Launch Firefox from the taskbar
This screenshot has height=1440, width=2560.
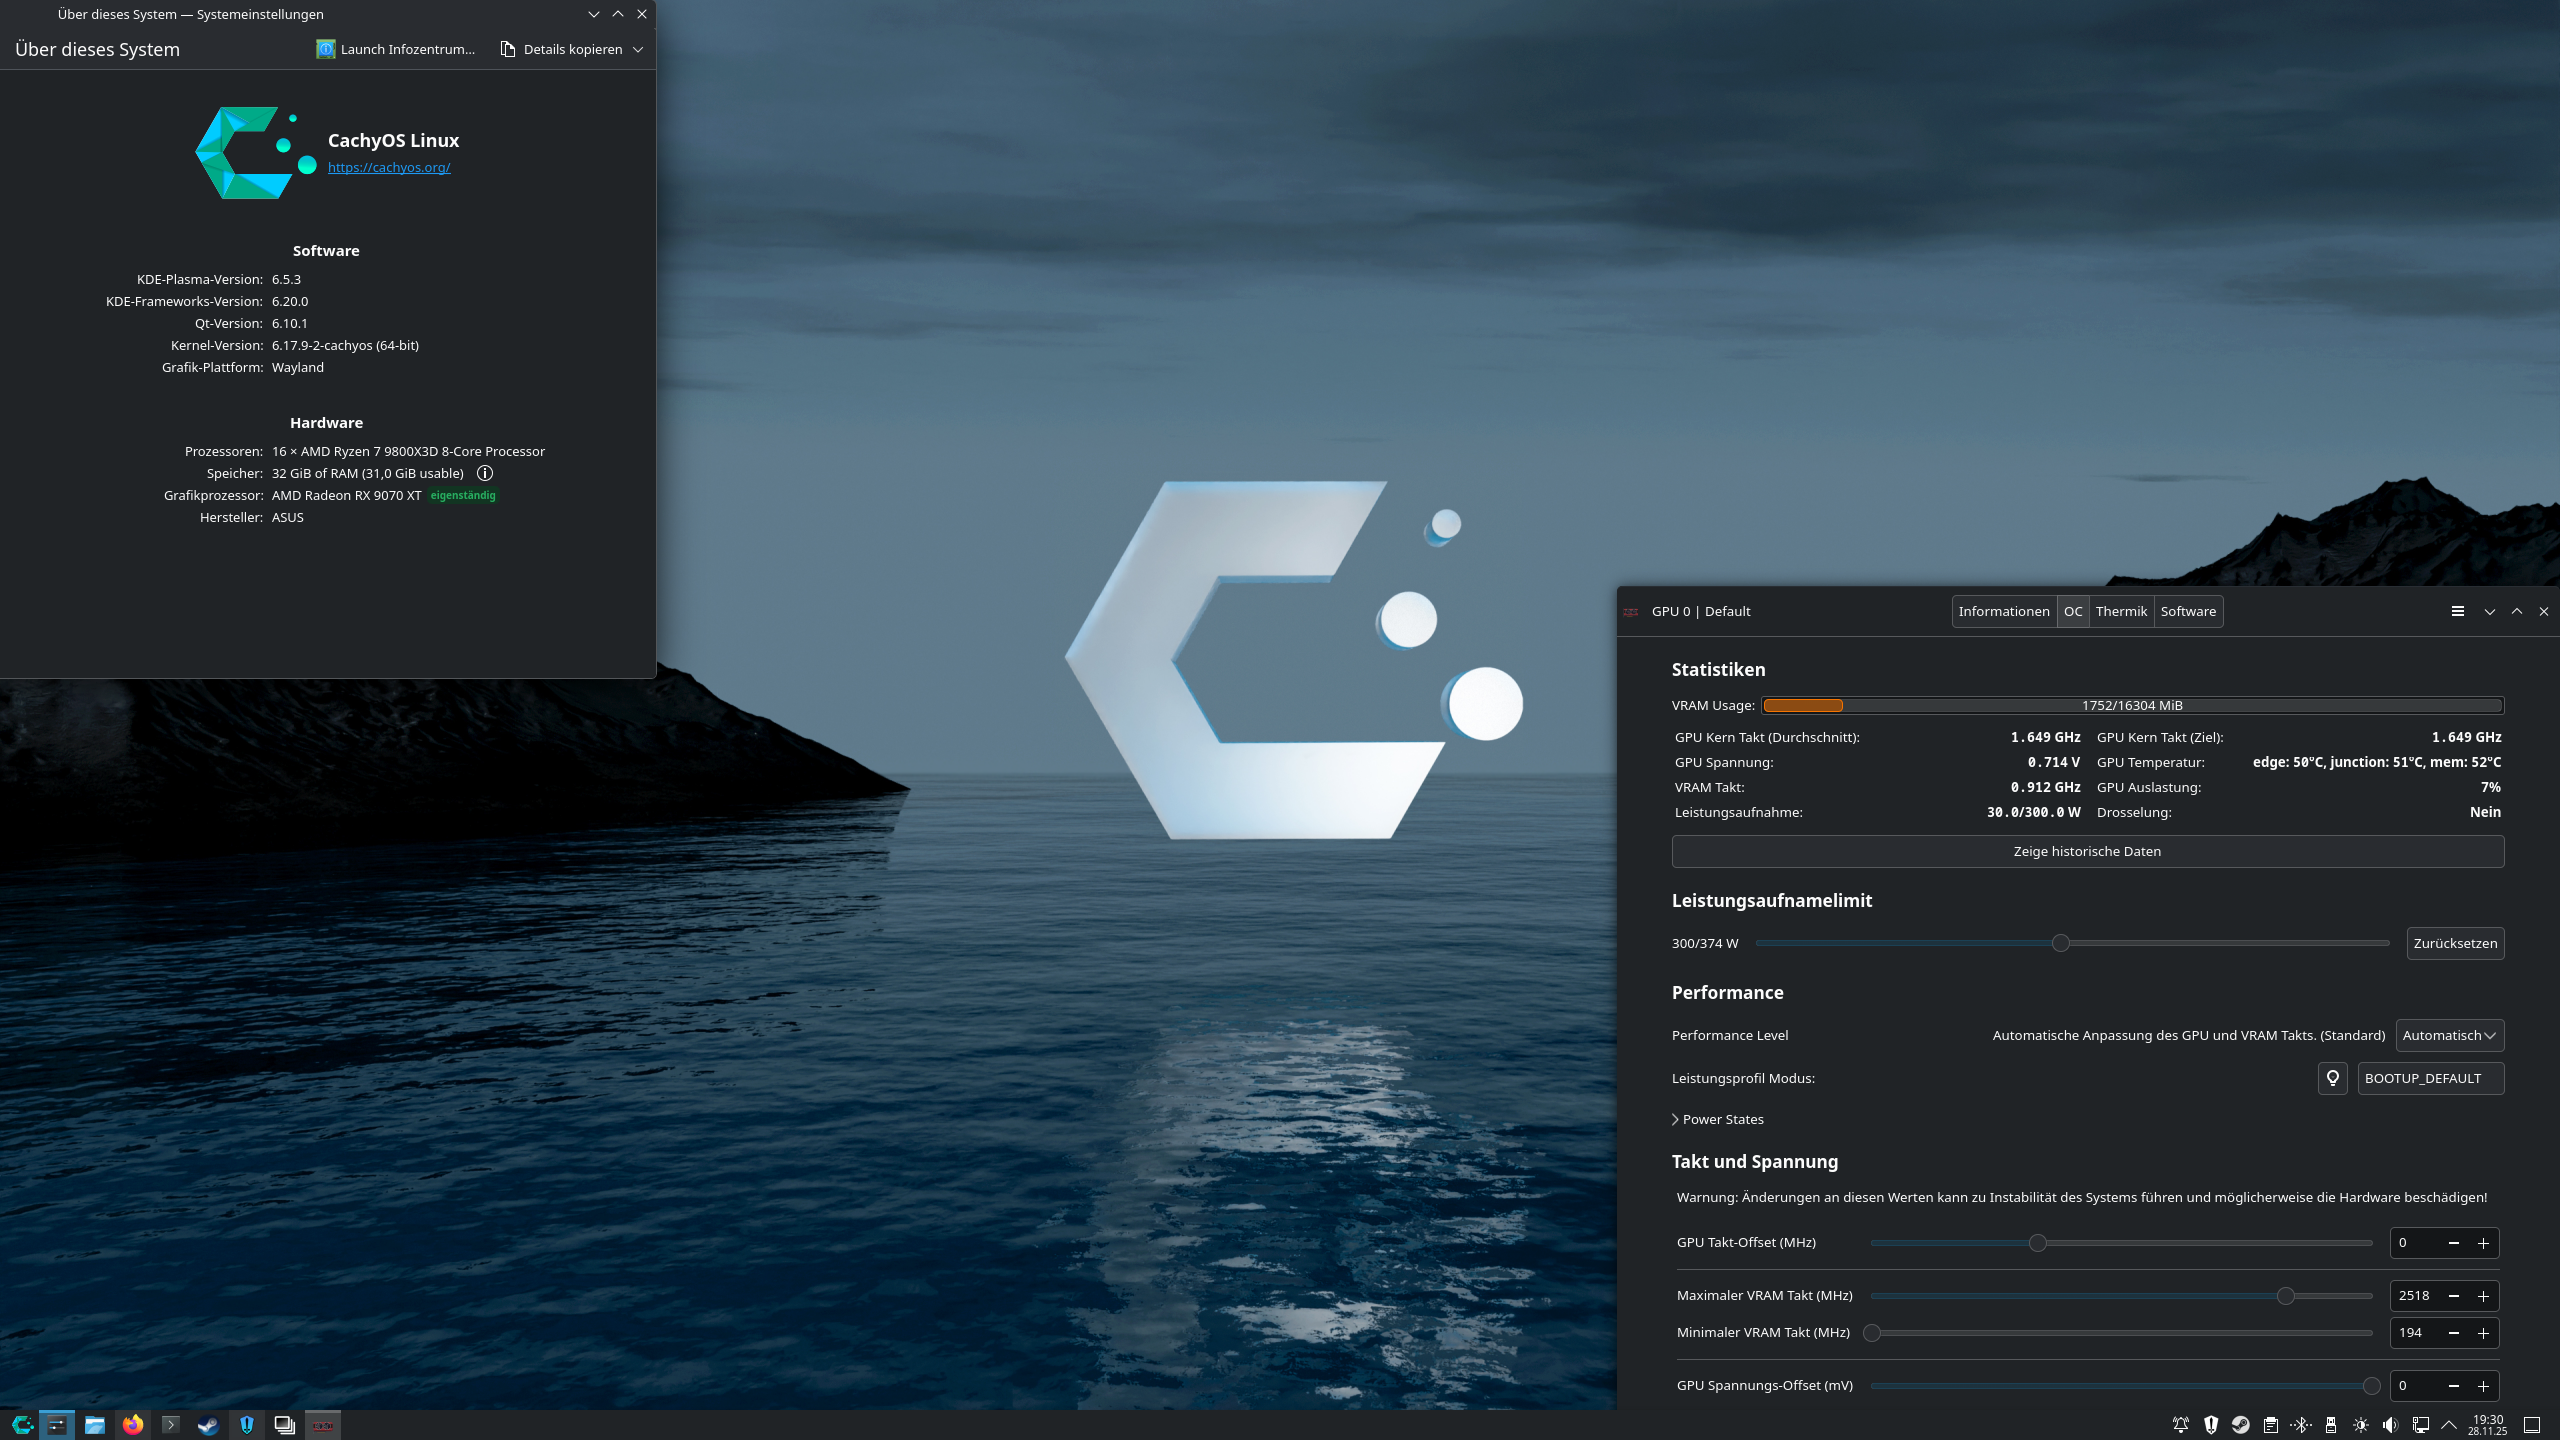(x=133, y=1425)
